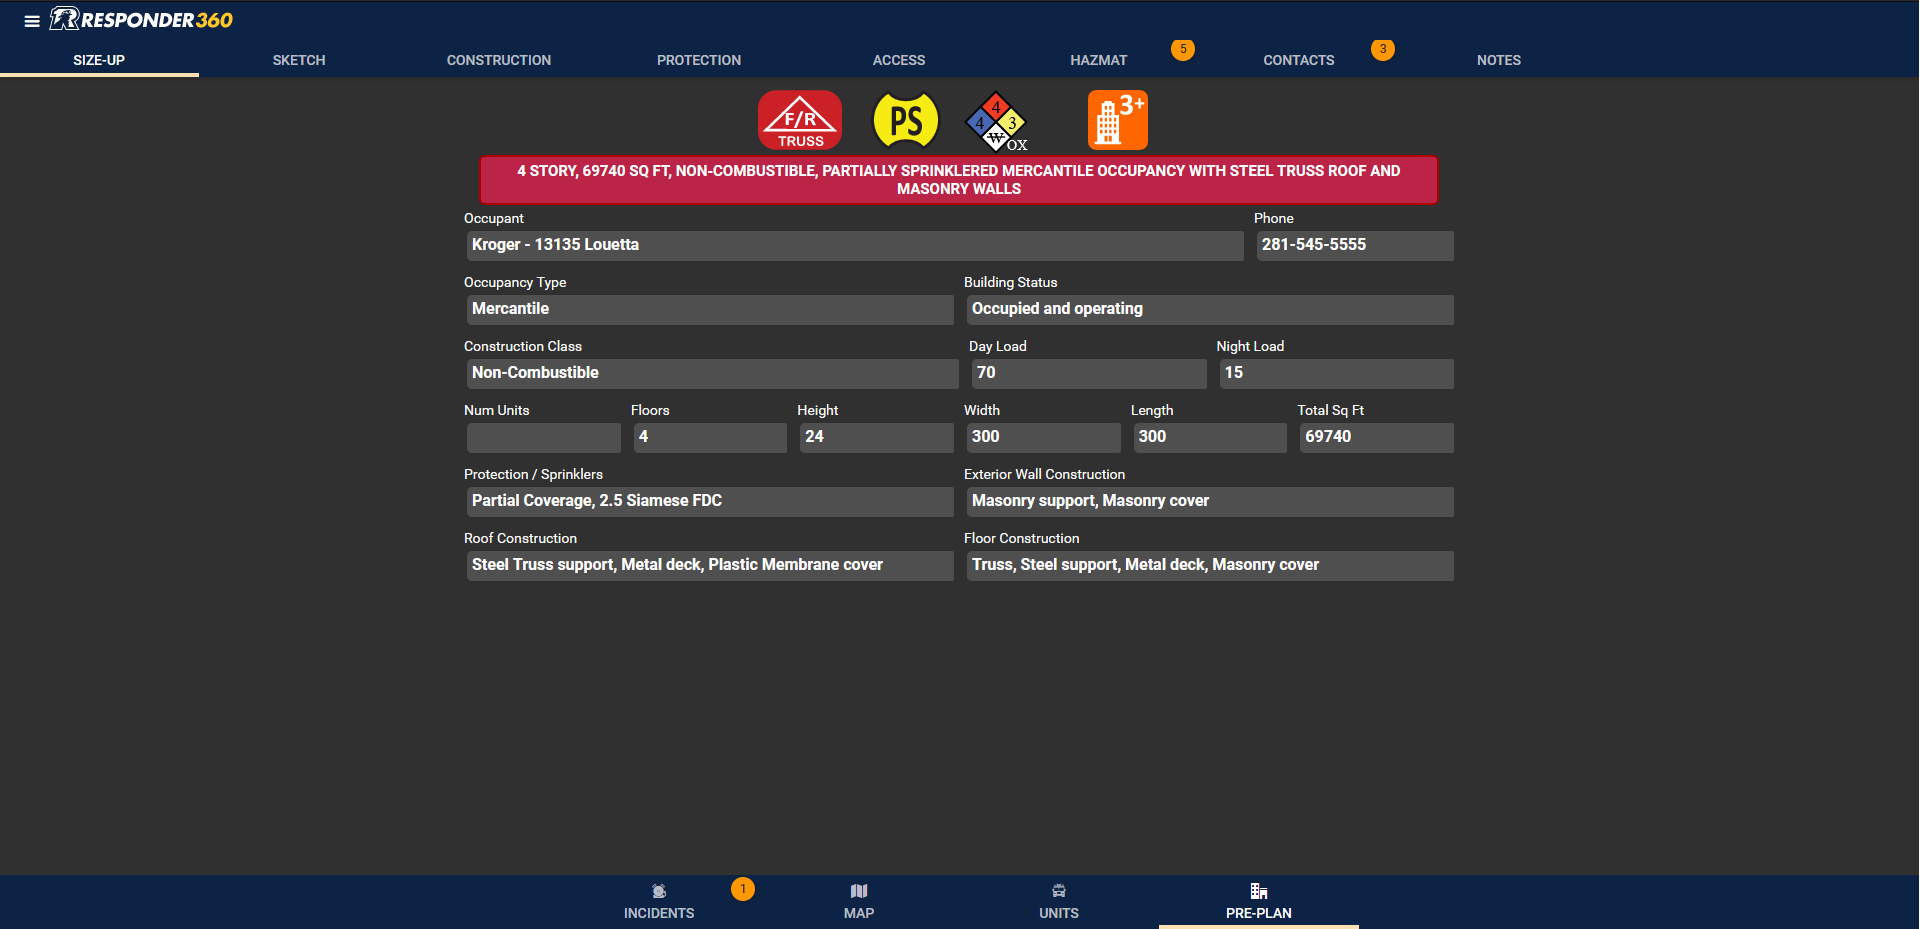Viewport: 1920px width, 929px height.
Task: Open the navigation hamburger menu
Action: click(32, 21)
